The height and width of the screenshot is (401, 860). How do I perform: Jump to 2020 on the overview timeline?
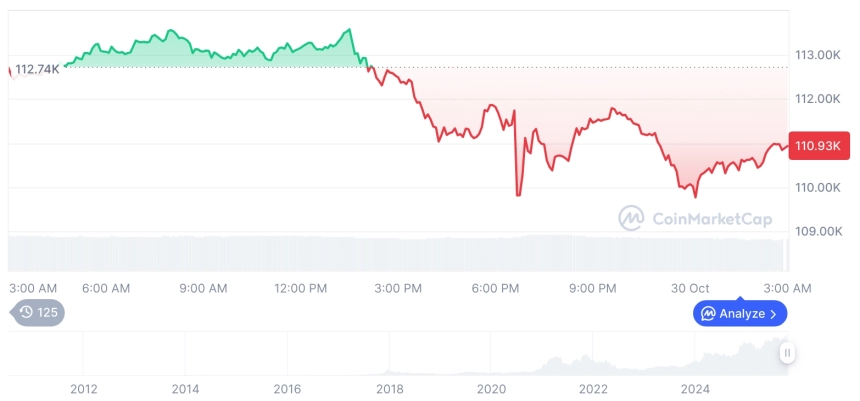(x=491, y=388)
